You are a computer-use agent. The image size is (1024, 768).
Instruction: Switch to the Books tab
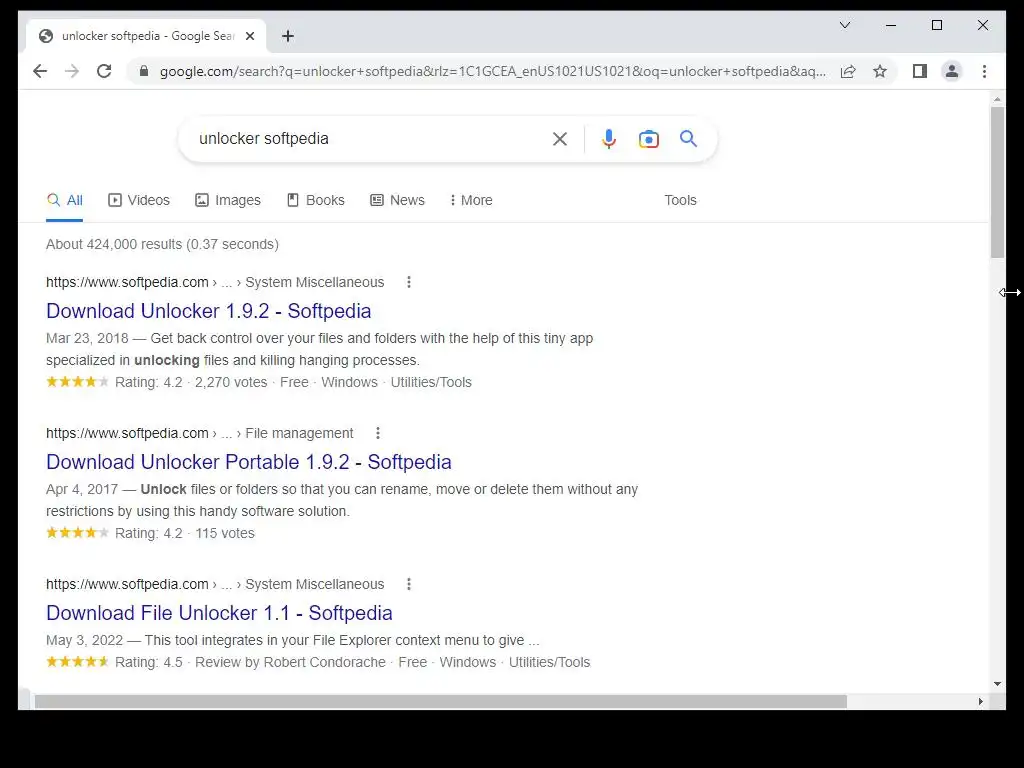315,200
